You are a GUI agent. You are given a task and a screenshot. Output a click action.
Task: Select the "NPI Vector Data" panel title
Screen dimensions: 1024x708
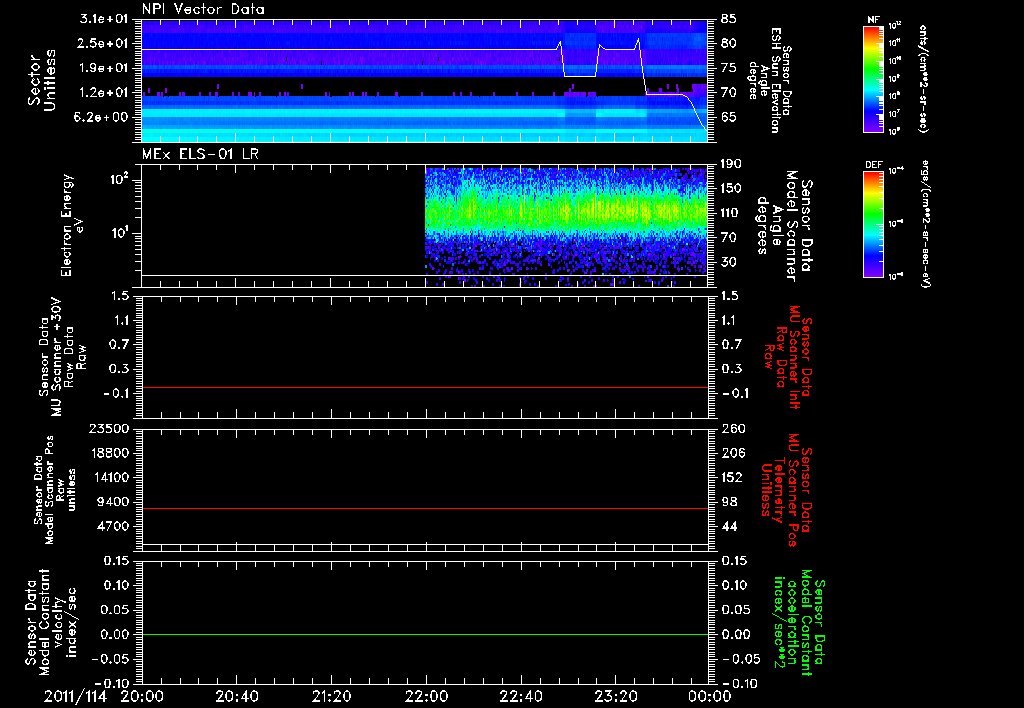[203, 9]
